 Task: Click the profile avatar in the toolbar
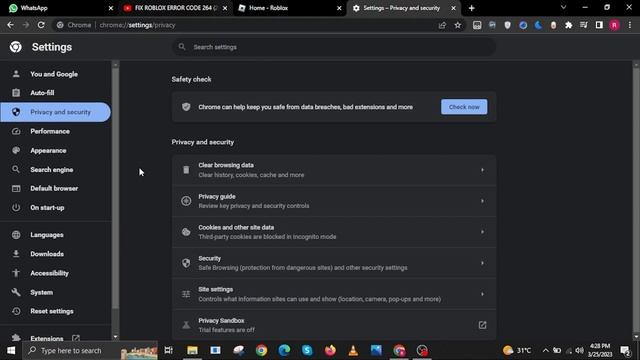(x=614, y=25)
